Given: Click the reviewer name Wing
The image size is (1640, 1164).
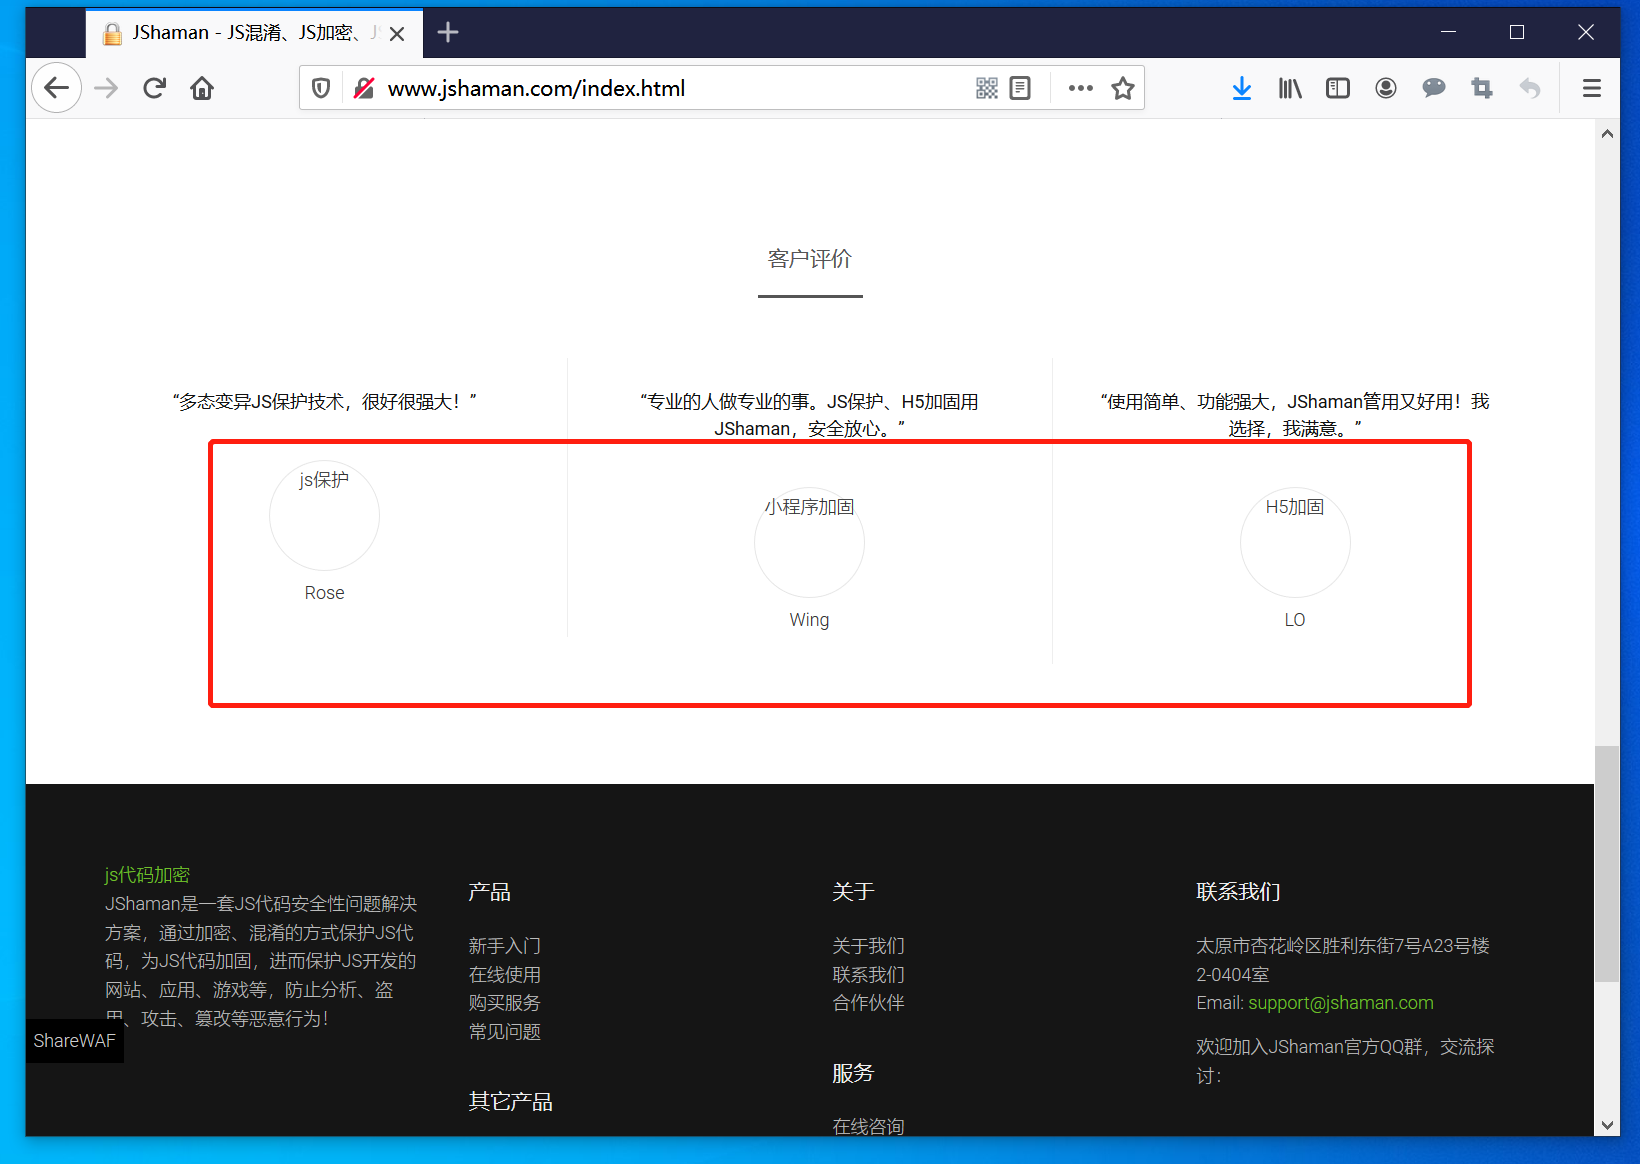Looking at the screenshot, I should tap(809, 620).
